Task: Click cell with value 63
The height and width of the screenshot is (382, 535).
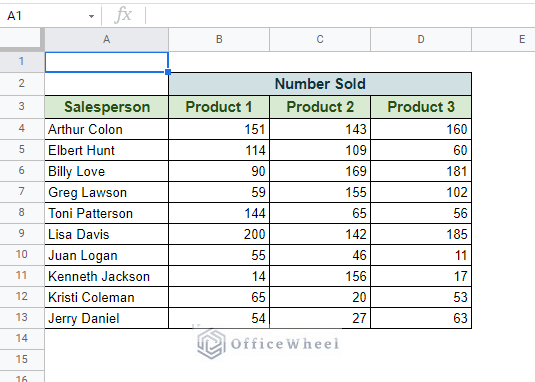Action: coord(421,318)
